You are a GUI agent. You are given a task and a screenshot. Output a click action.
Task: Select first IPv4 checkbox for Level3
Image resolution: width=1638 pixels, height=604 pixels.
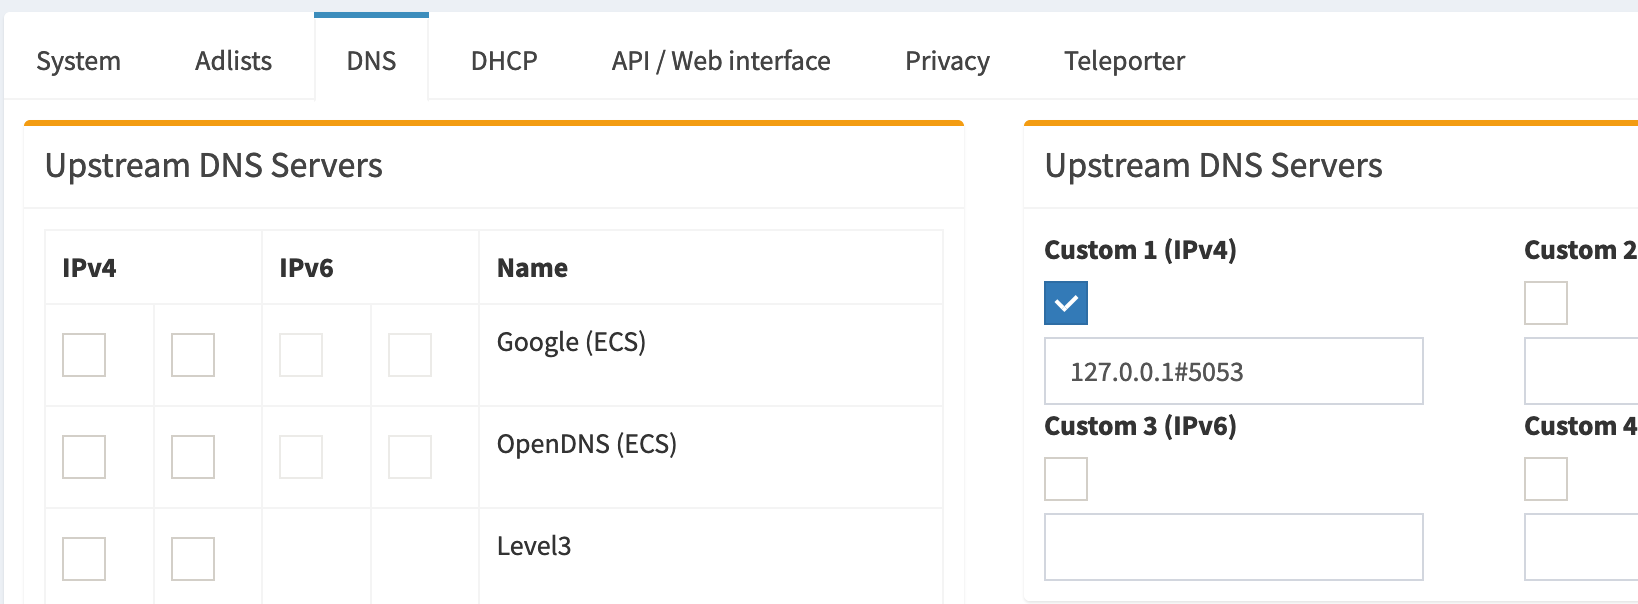84,559
